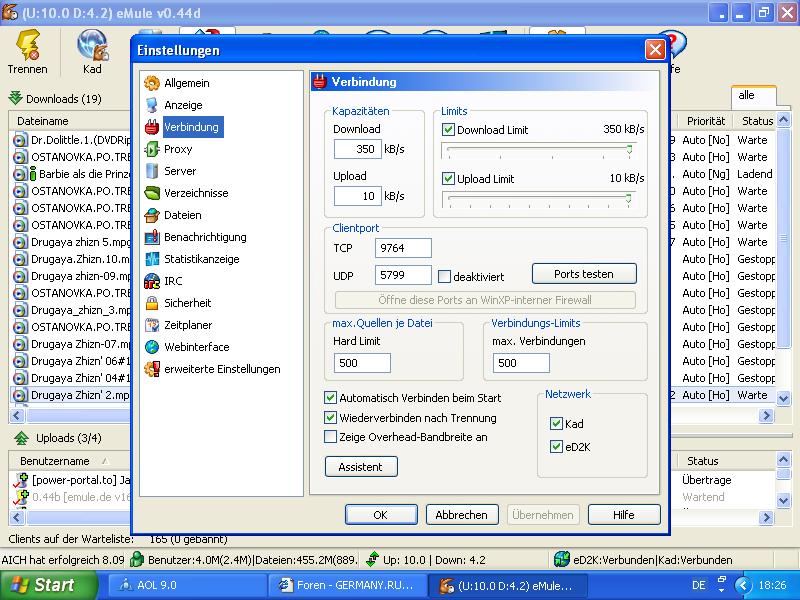The image size is (800, 600).
Task: Click the power-portal.to upload client icon
Action: (x=21, y=480)
